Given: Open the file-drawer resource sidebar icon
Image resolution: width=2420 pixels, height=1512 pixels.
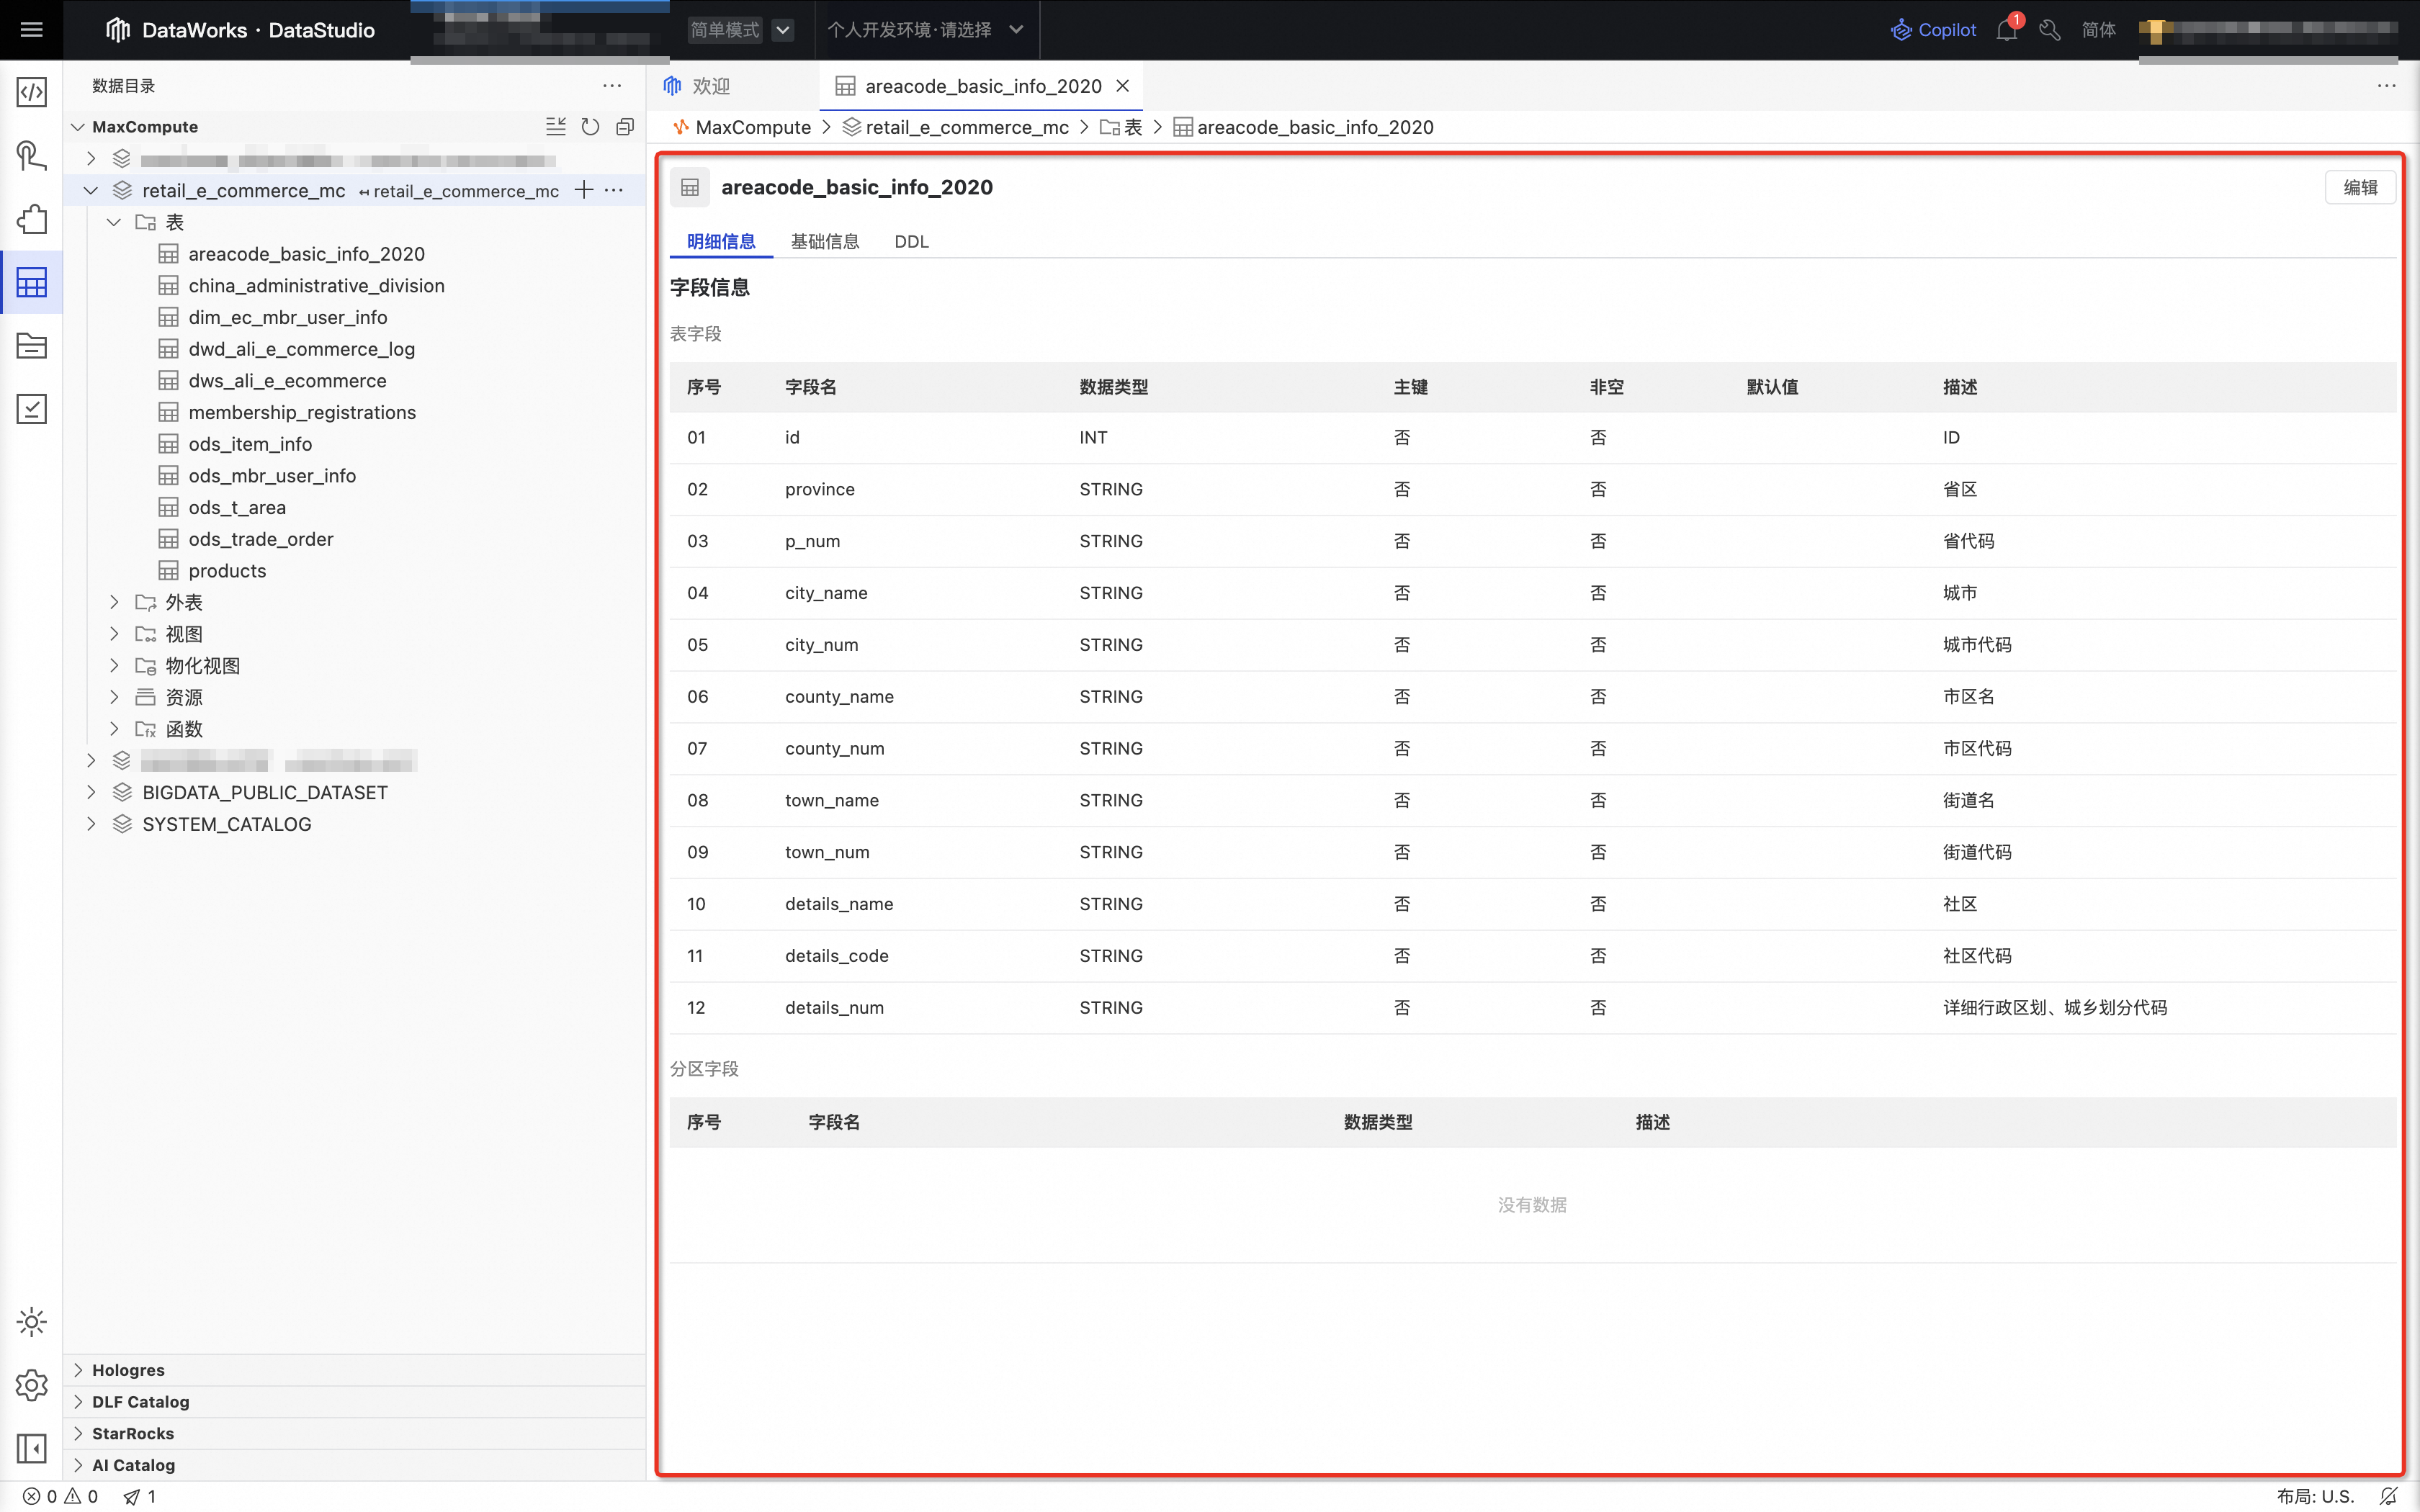Looking at the screenshot, I should [31, 346].
